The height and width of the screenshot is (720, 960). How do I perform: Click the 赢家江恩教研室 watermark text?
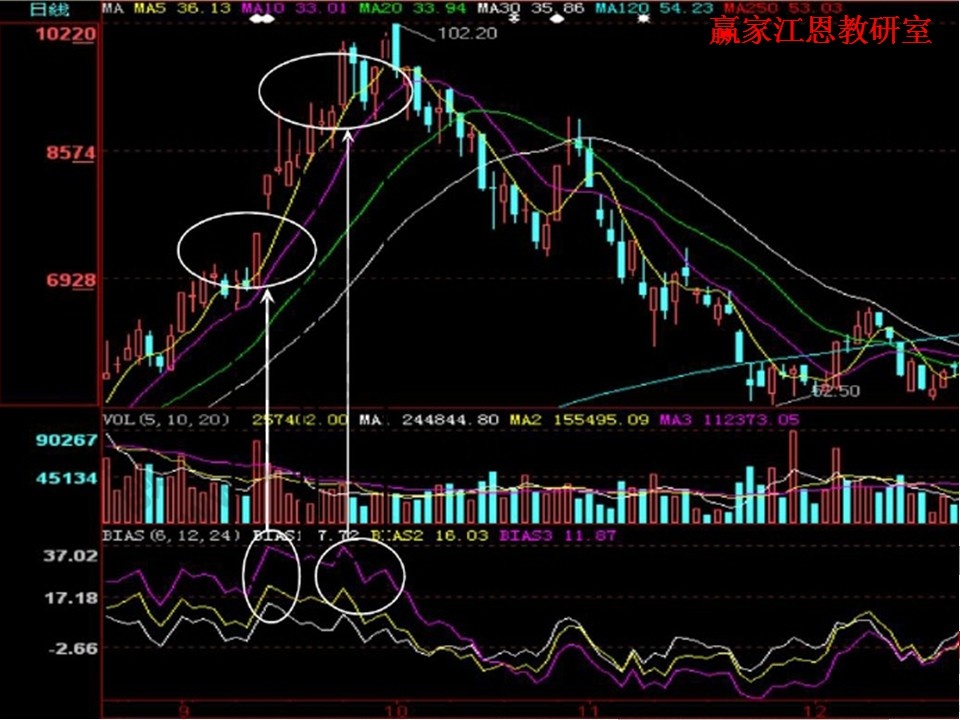pyautogui.click(x=820, y=31)
